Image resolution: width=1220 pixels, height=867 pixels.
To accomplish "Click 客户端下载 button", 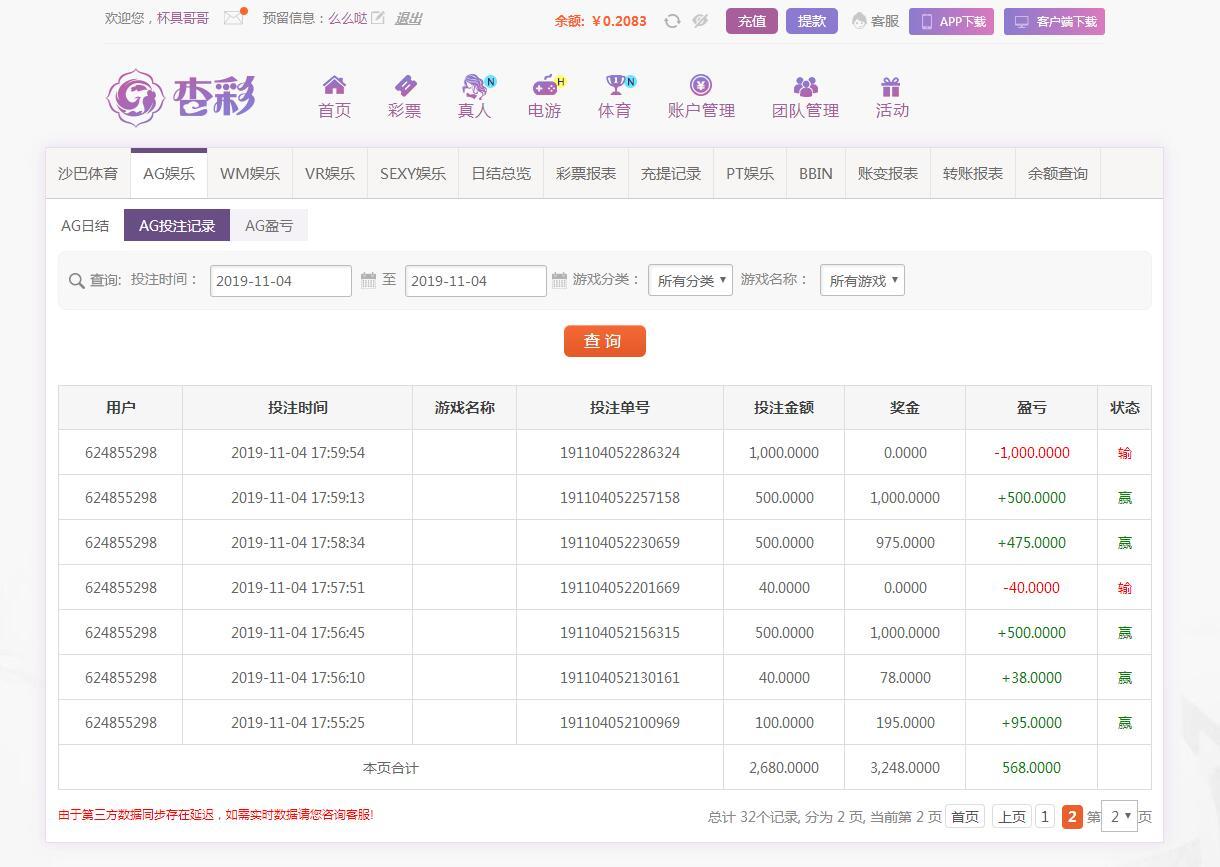I will 1054,21.
